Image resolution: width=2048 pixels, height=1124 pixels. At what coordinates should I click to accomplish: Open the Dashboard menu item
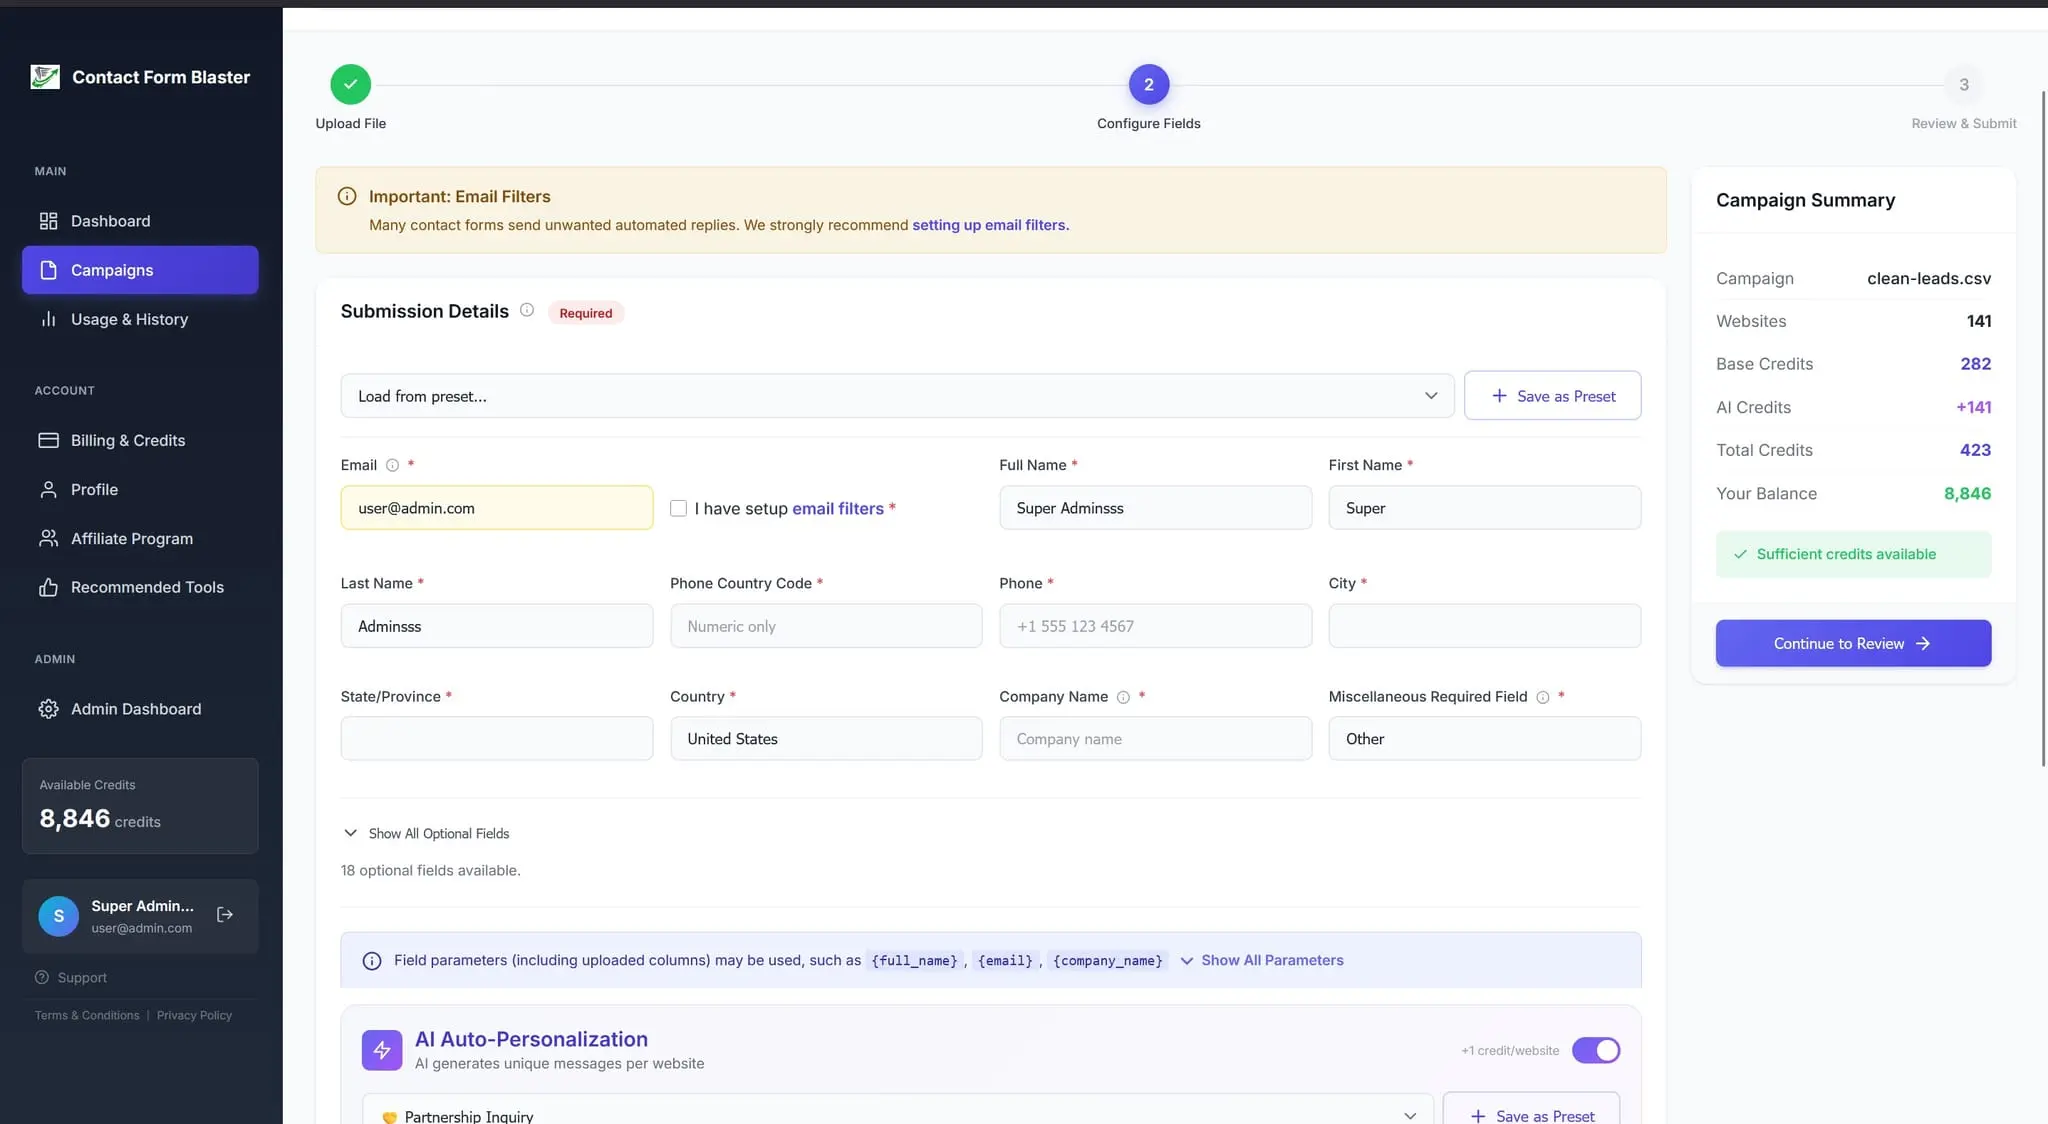coord(140,221)
